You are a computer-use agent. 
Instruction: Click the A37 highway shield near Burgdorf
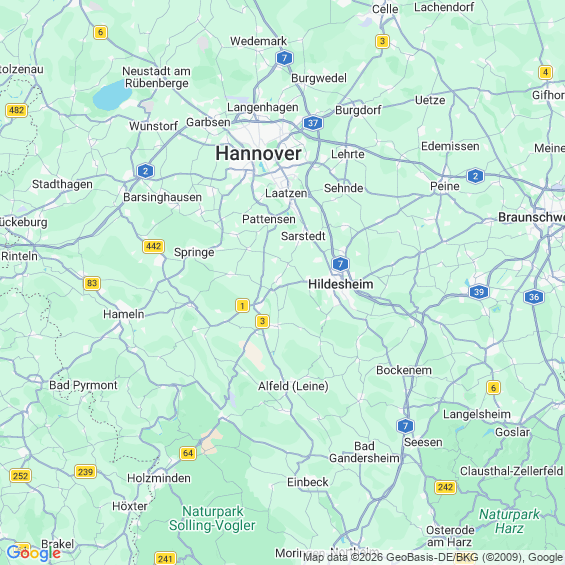[313, 123]
